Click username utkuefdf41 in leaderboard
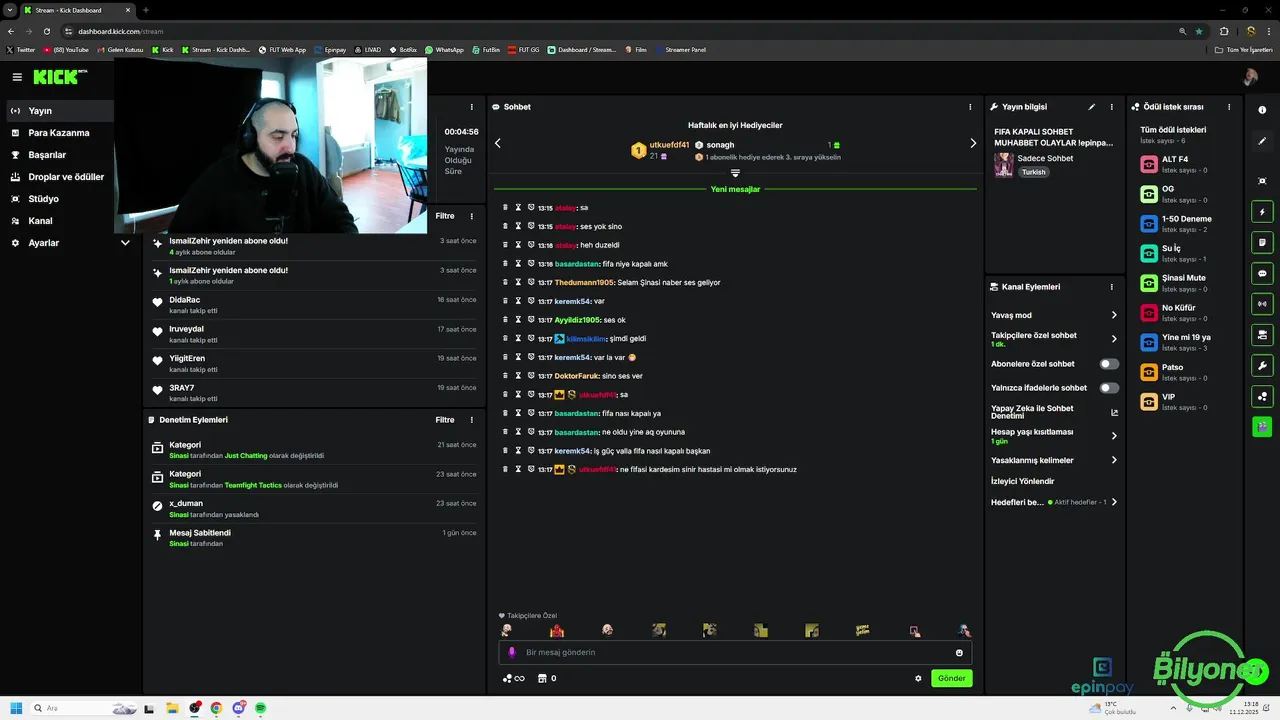The width and height of the screenshot is (1280, 720). click(x=669, y=145)
